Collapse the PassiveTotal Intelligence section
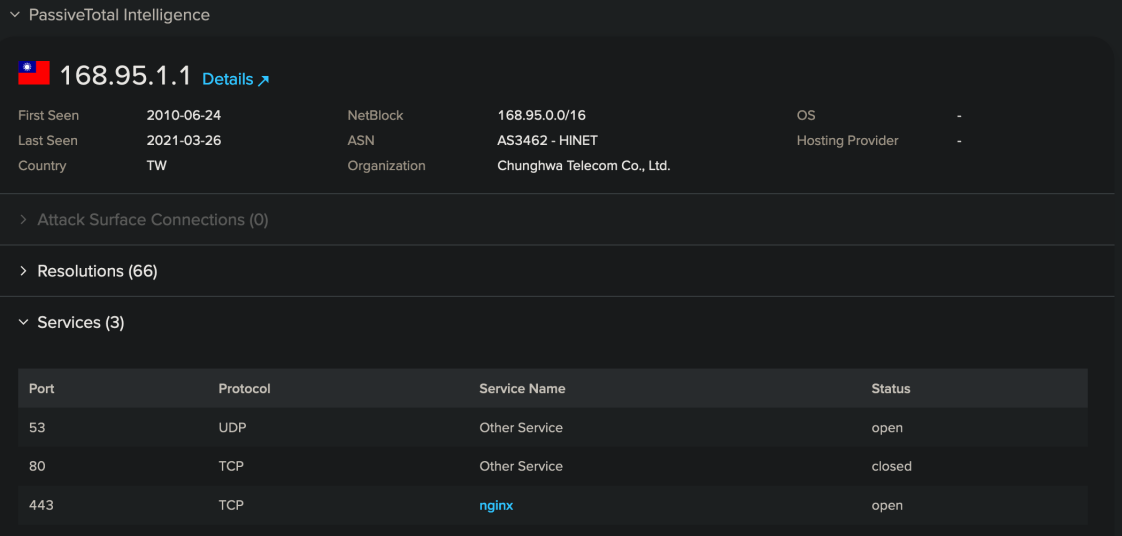1122x536 pixels. click(x=15, y=15)
